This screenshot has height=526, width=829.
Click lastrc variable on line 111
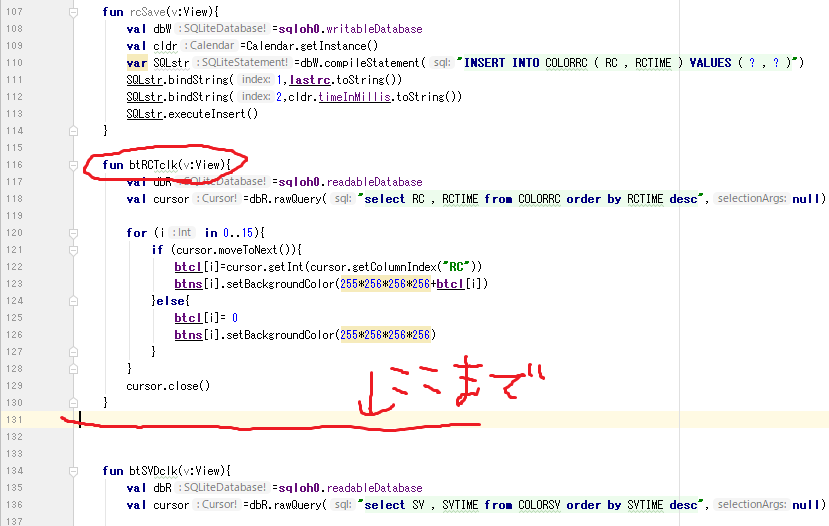point(310,80)
